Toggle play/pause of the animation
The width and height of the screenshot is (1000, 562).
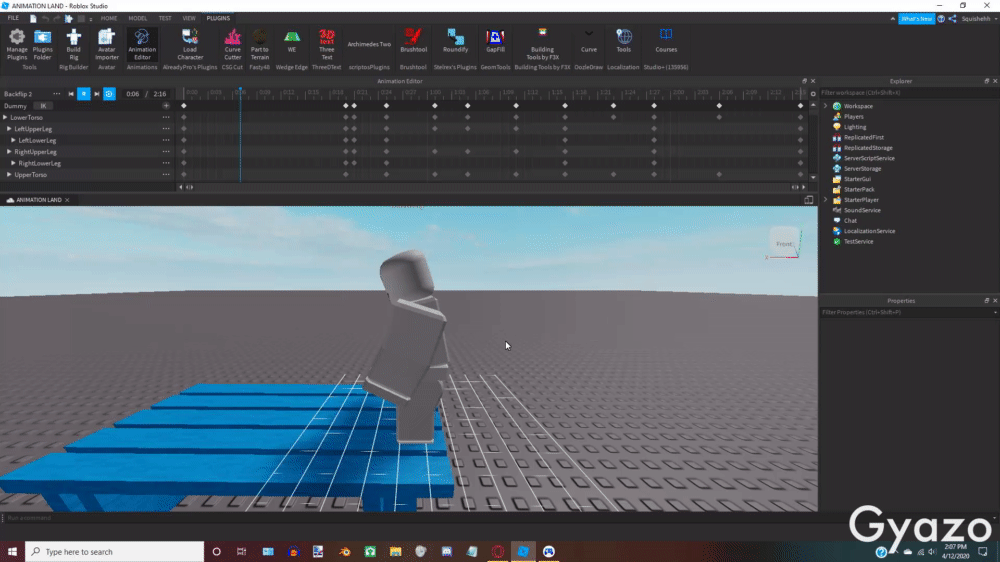84,94
